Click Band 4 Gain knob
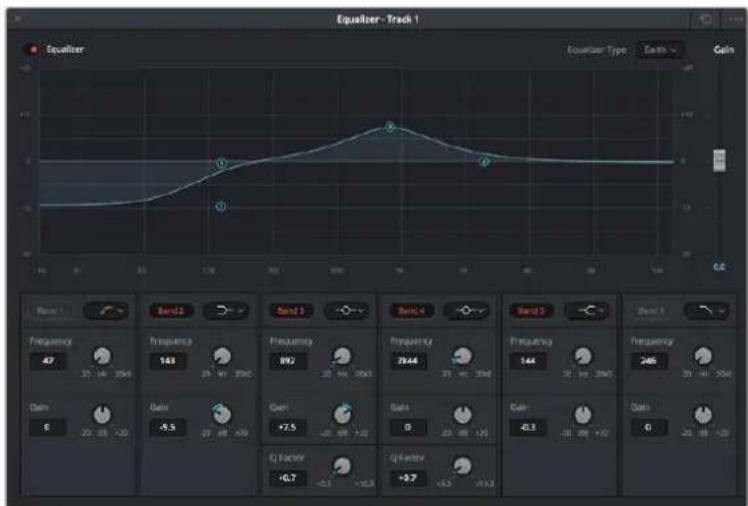The height and width of the screenshot is (506, 748). coord(462,415)
